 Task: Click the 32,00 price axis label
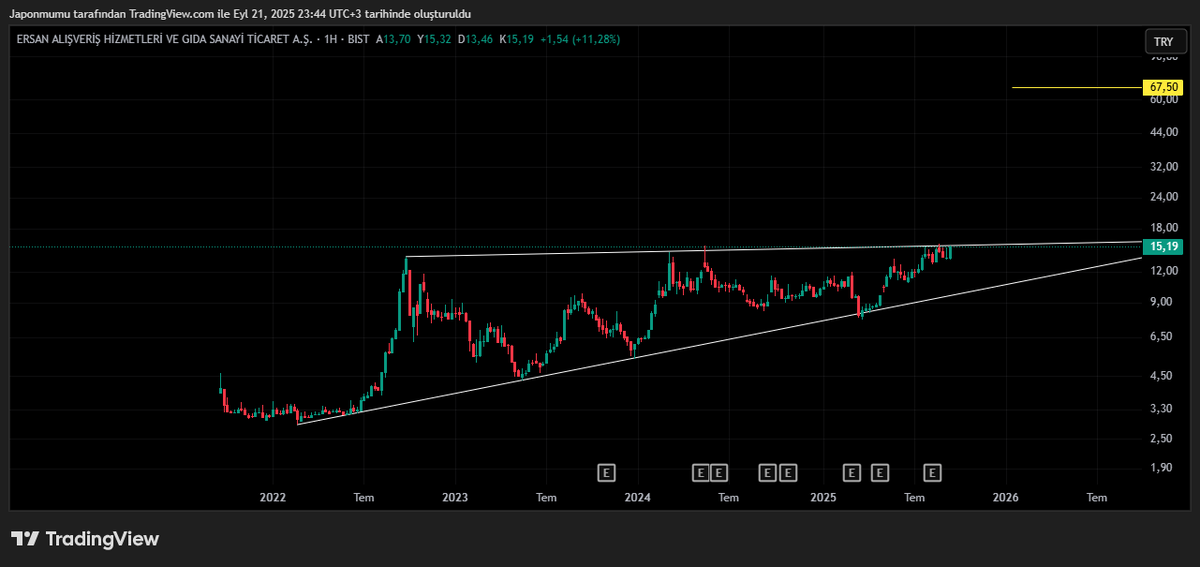(1164, 166)
